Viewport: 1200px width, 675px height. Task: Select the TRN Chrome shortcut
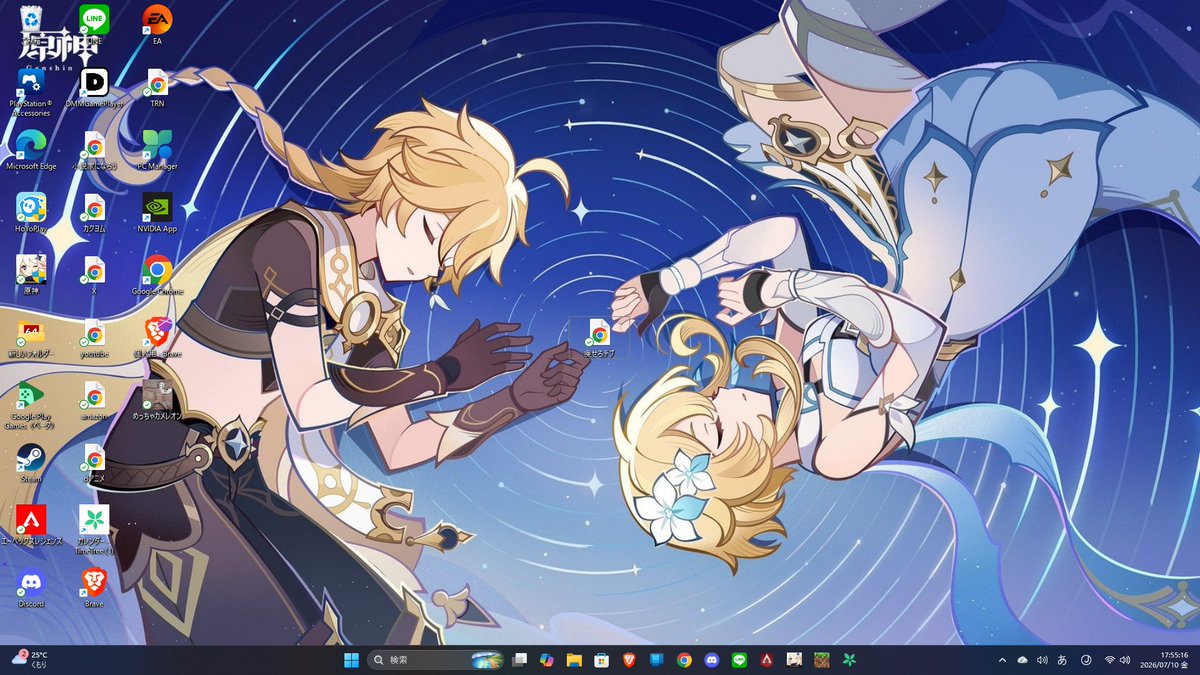coord(157,87)
